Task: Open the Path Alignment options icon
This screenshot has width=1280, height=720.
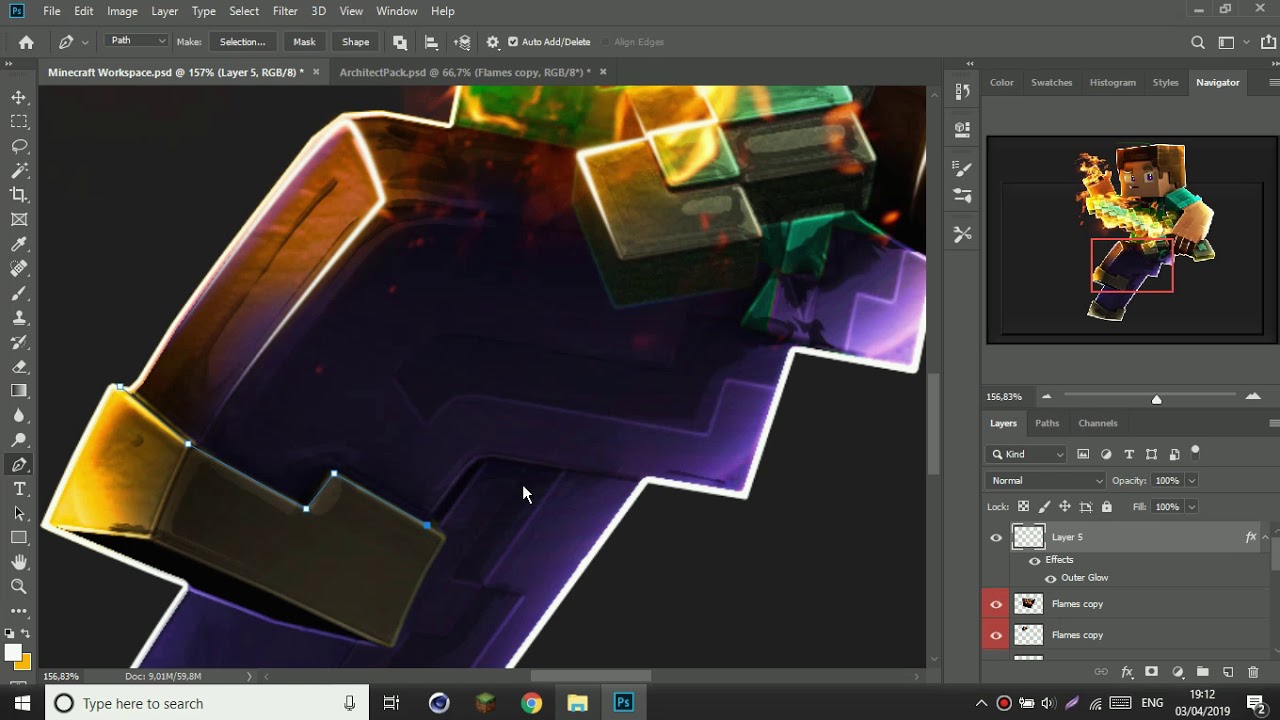Action: [431, 42]
